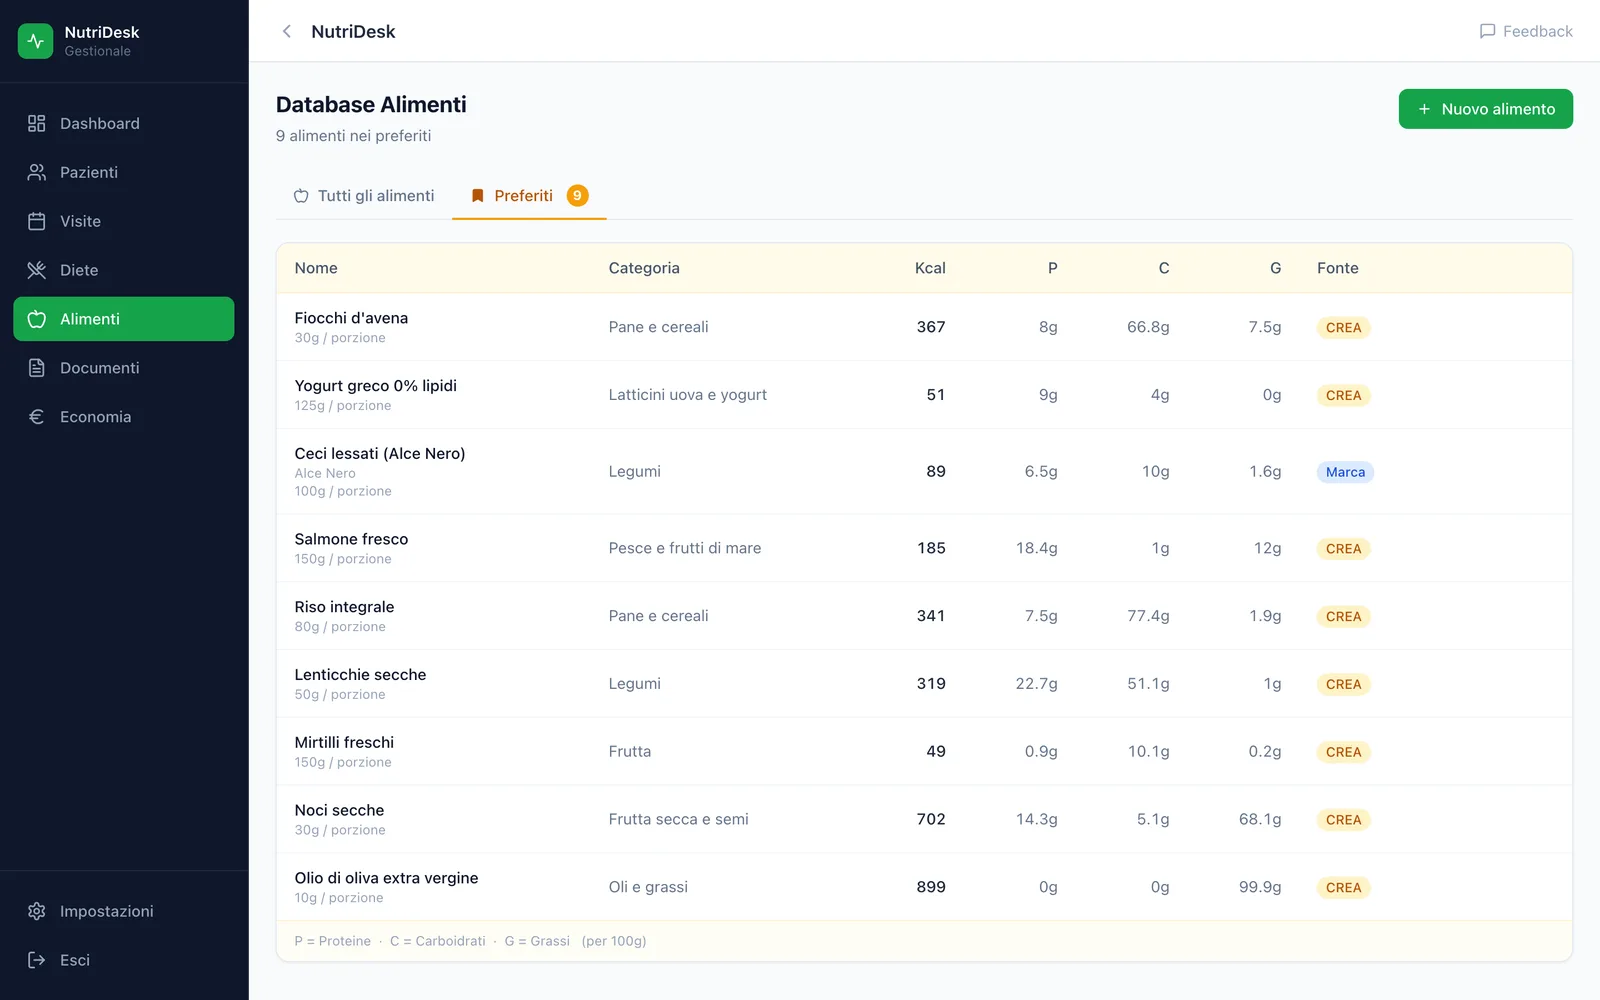Screen dimensions: 1600x1000
Task: Click Ceci lessati (Alce Nero) name
Action: (380, 454)
